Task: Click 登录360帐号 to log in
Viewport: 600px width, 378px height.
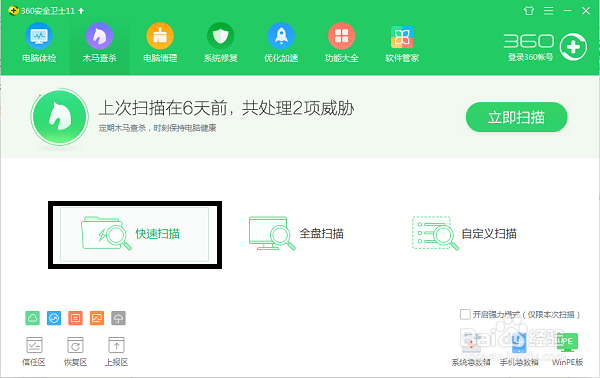Action: (530, 57)
